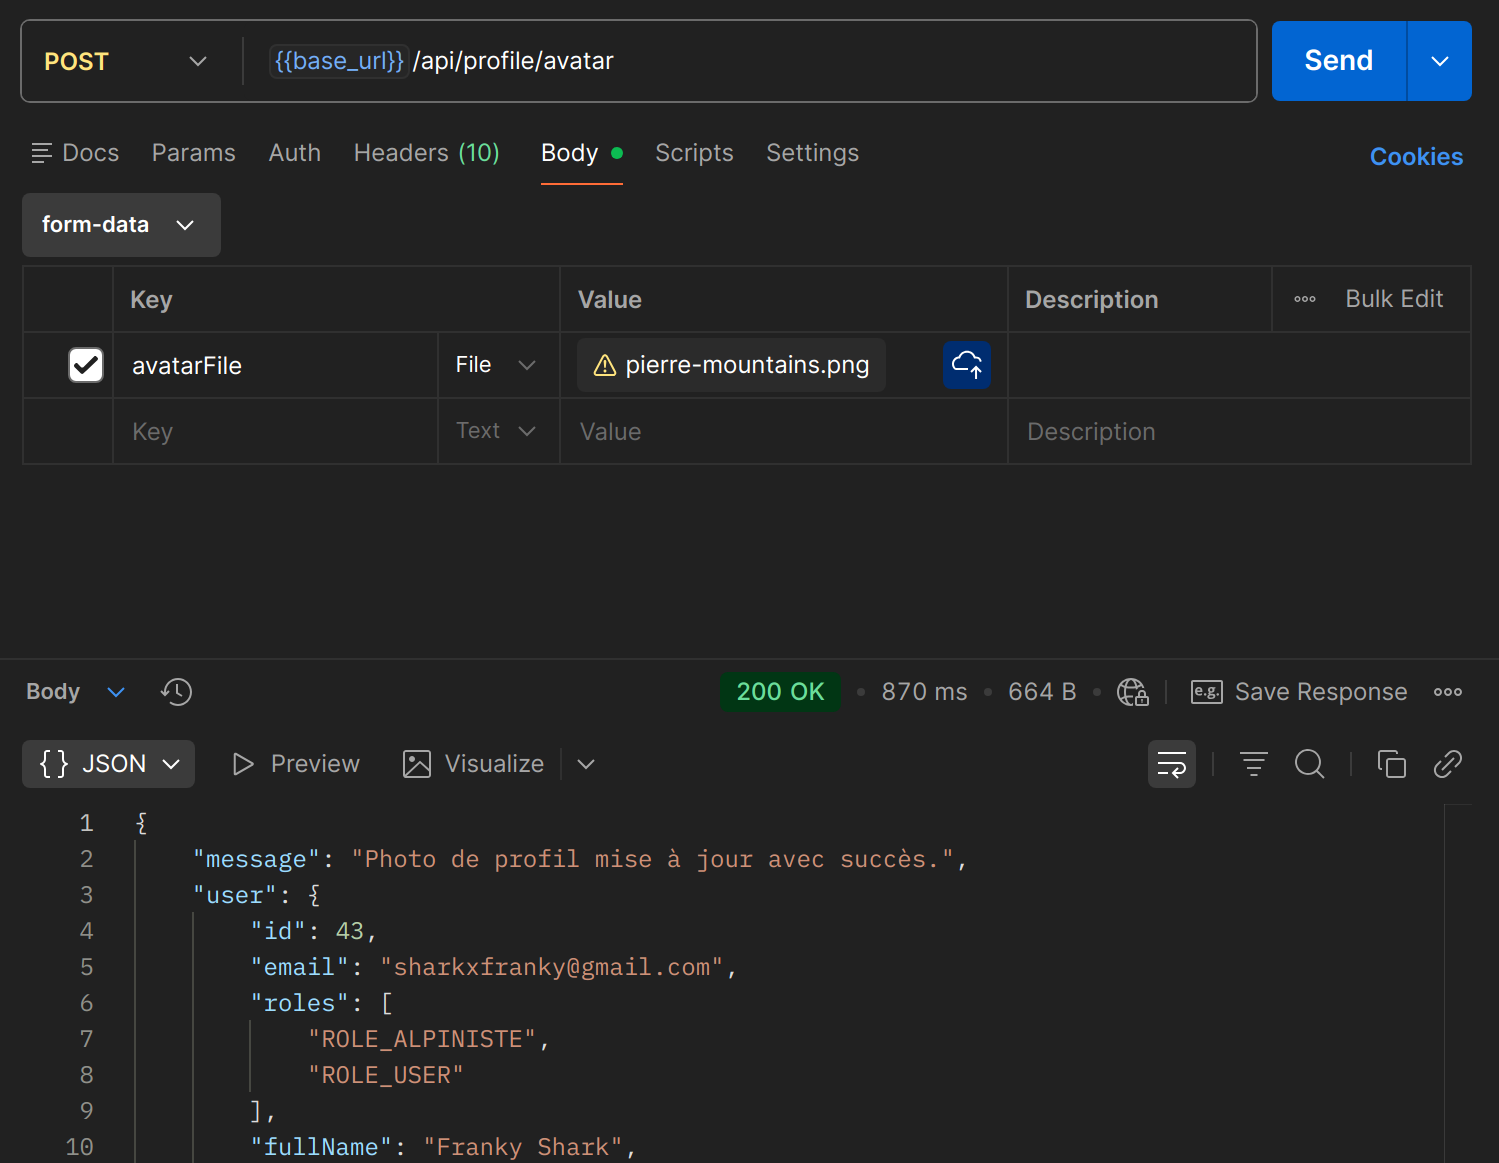1499x1163 pixels.
Task: Click Visualize image icon
Action: (416, 764)
